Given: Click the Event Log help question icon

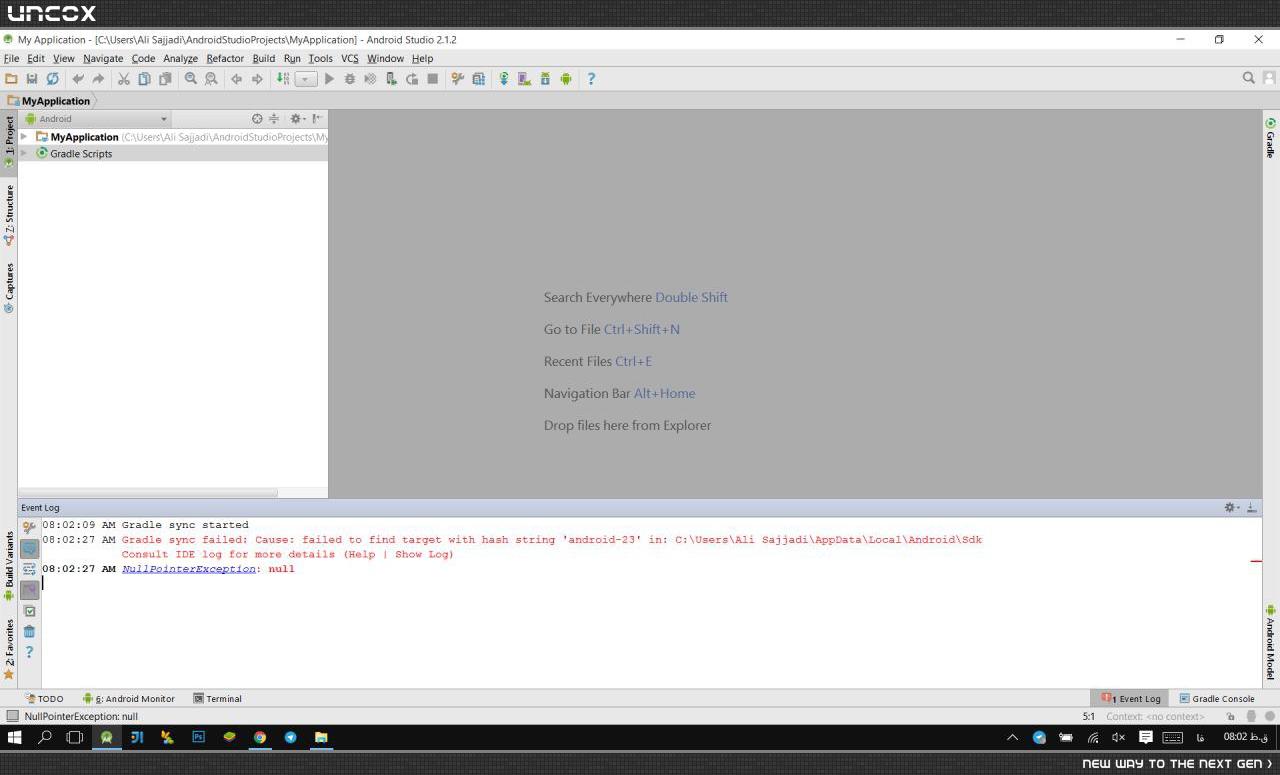Looking at the screenshot, I should (29, 652).
